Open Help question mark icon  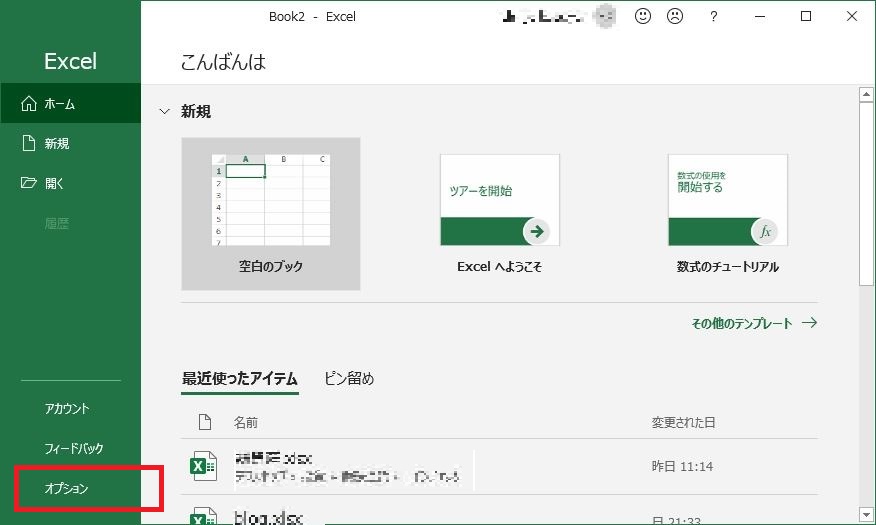[713, 17]
